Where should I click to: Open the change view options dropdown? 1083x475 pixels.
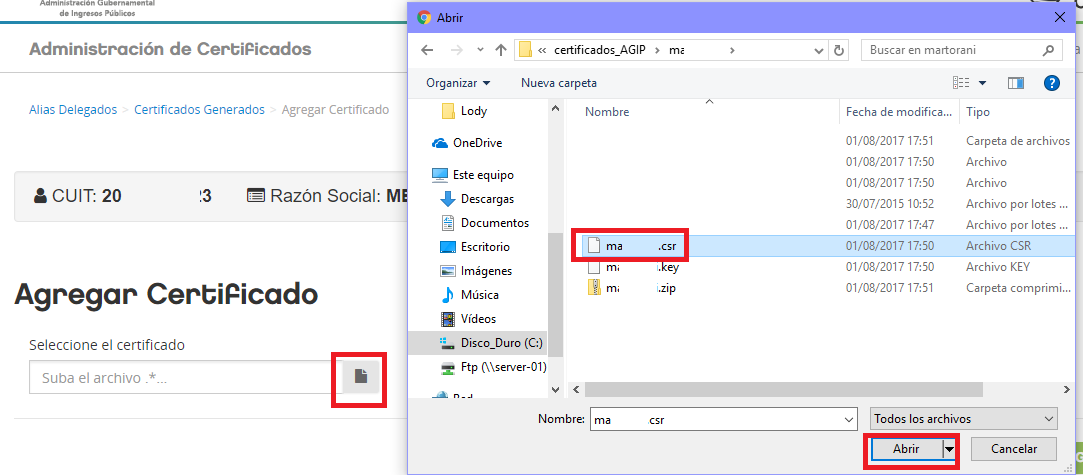(982, 83)
